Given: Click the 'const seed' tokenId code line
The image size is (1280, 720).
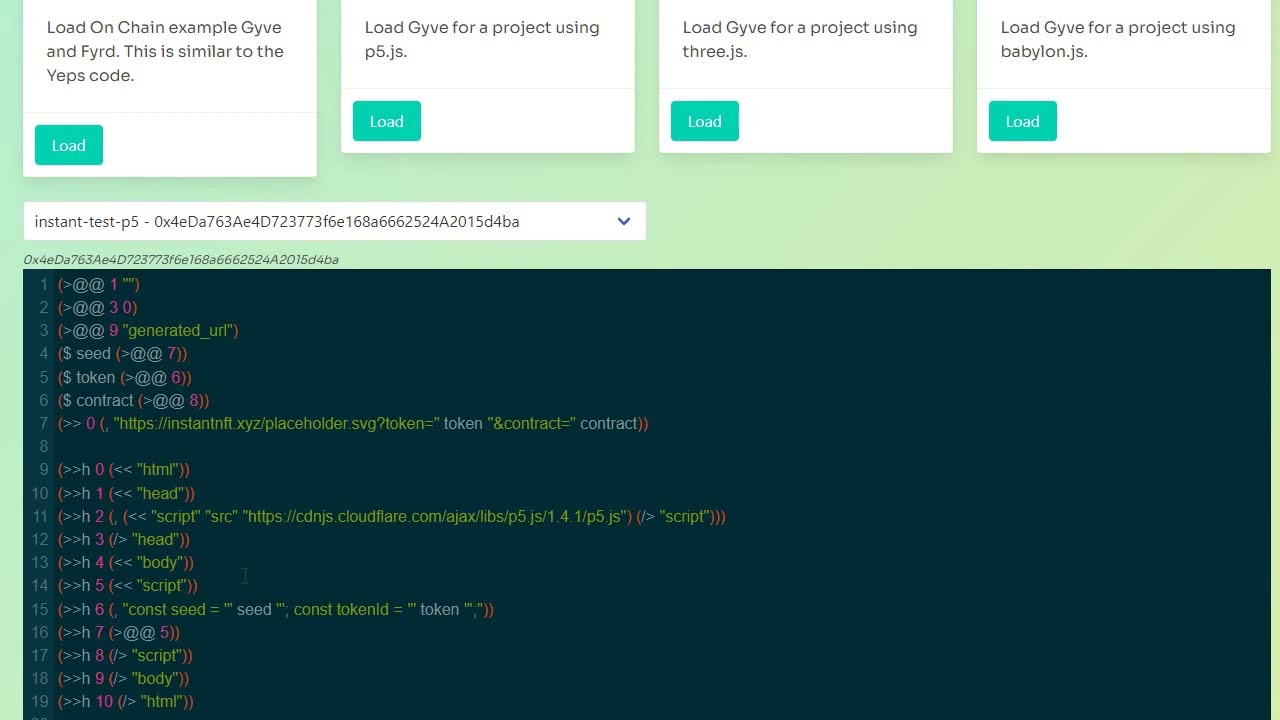Looking at the screenshot, I should 276,609.
